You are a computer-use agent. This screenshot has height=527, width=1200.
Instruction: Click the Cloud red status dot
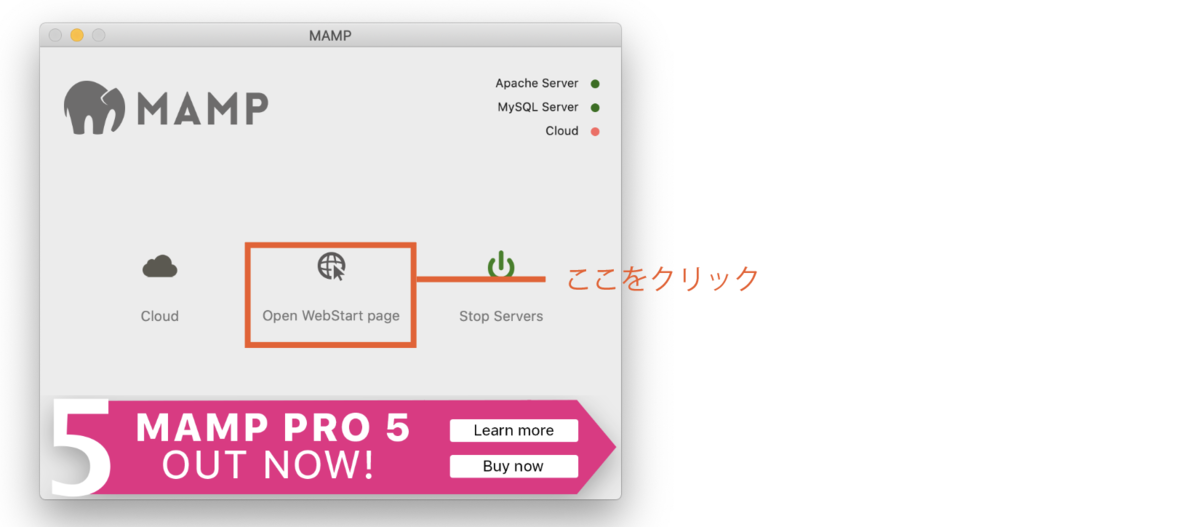(595, 131)
